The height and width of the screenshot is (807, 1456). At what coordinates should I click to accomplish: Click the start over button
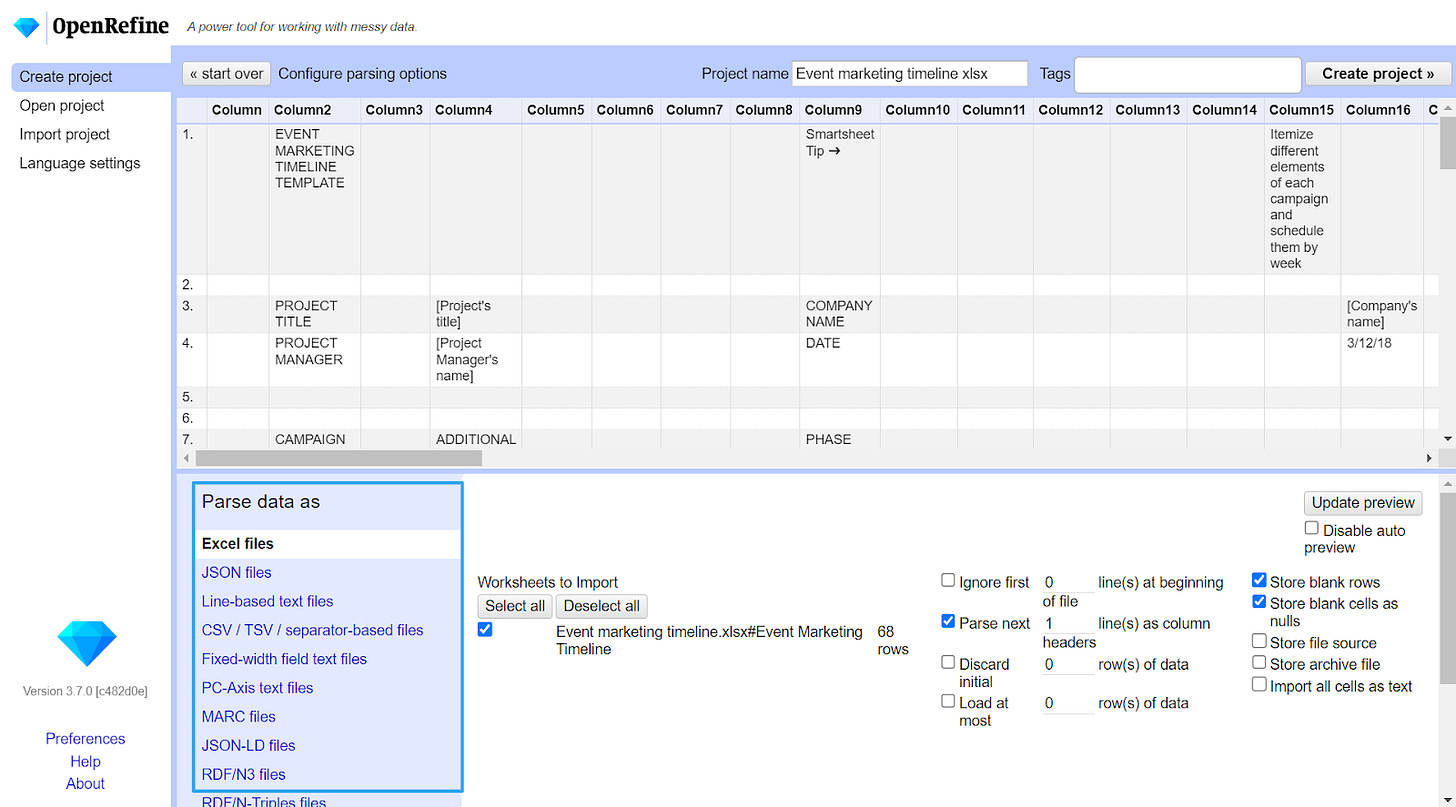click(226, 74)
